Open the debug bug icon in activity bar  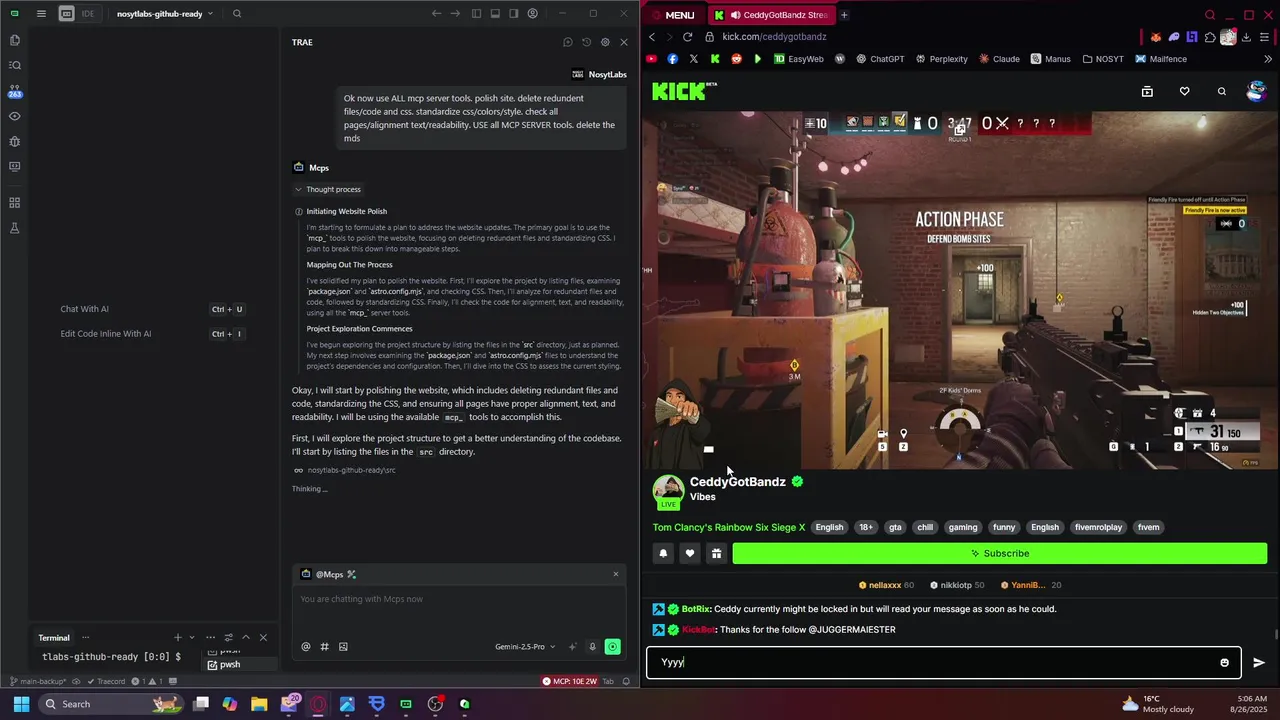(14, 141)
